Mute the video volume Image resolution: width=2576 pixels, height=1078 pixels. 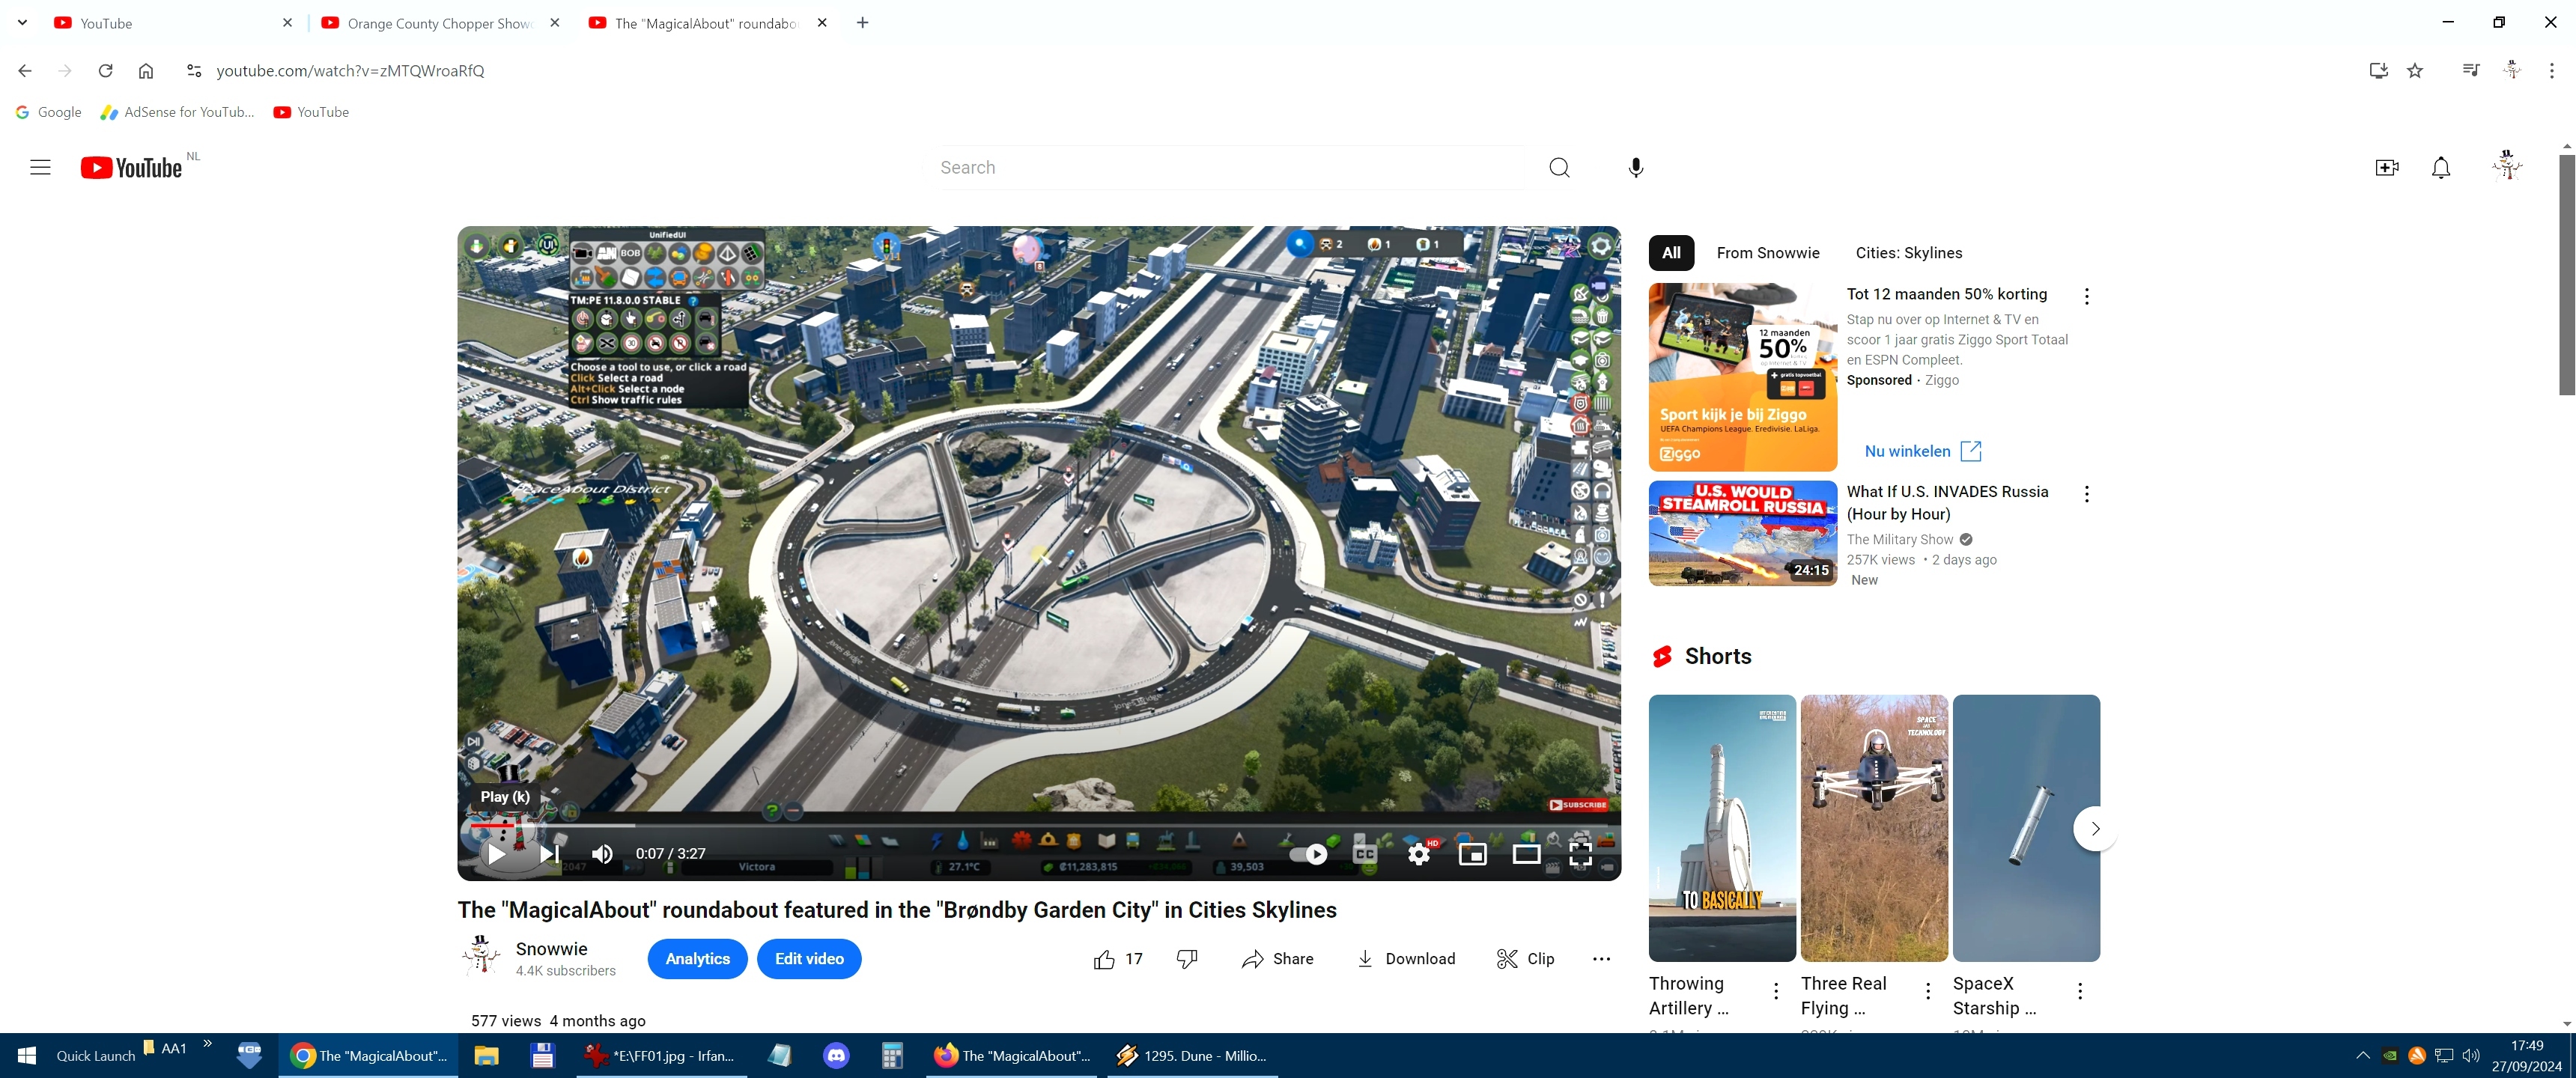point(602,854)
